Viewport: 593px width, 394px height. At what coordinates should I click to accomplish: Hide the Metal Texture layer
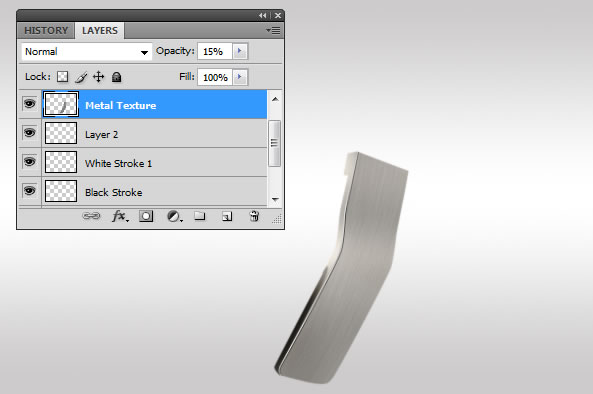coord(29,104)
